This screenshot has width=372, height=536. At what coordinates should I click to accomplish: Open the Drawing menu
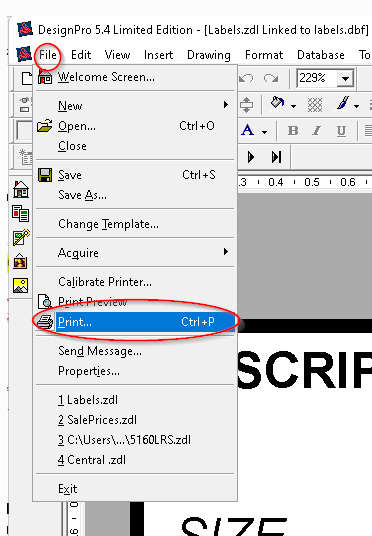(x=209, y=55)
